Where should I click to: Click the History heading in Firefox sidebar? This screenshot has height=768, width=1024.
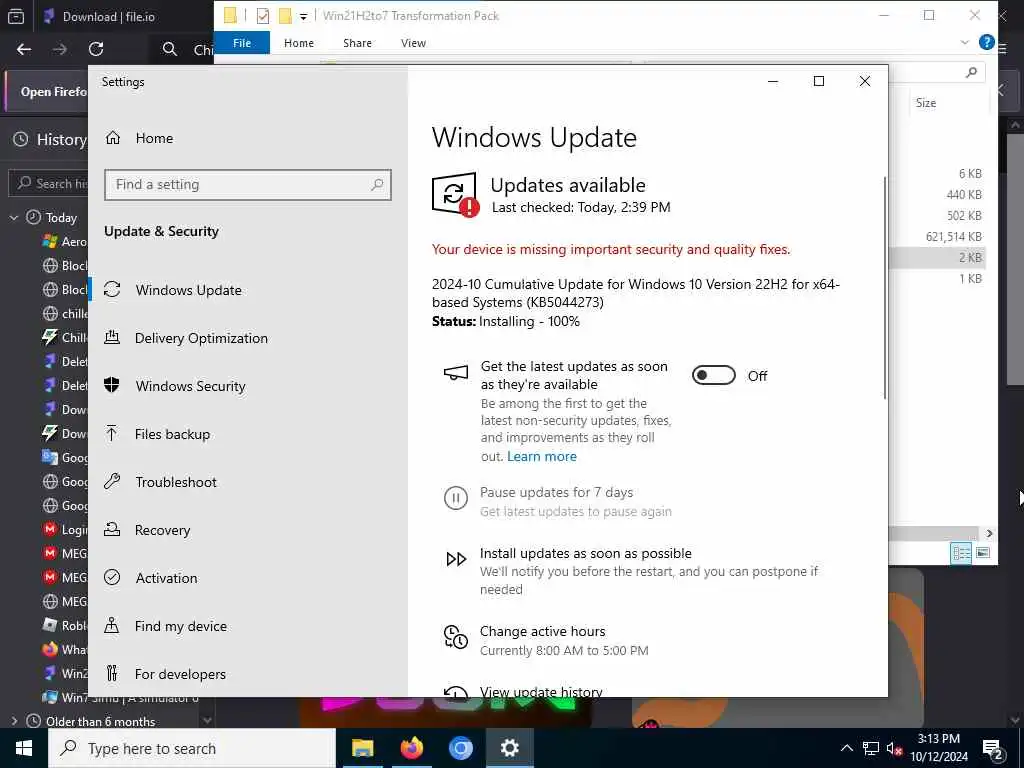click(61, 139)
